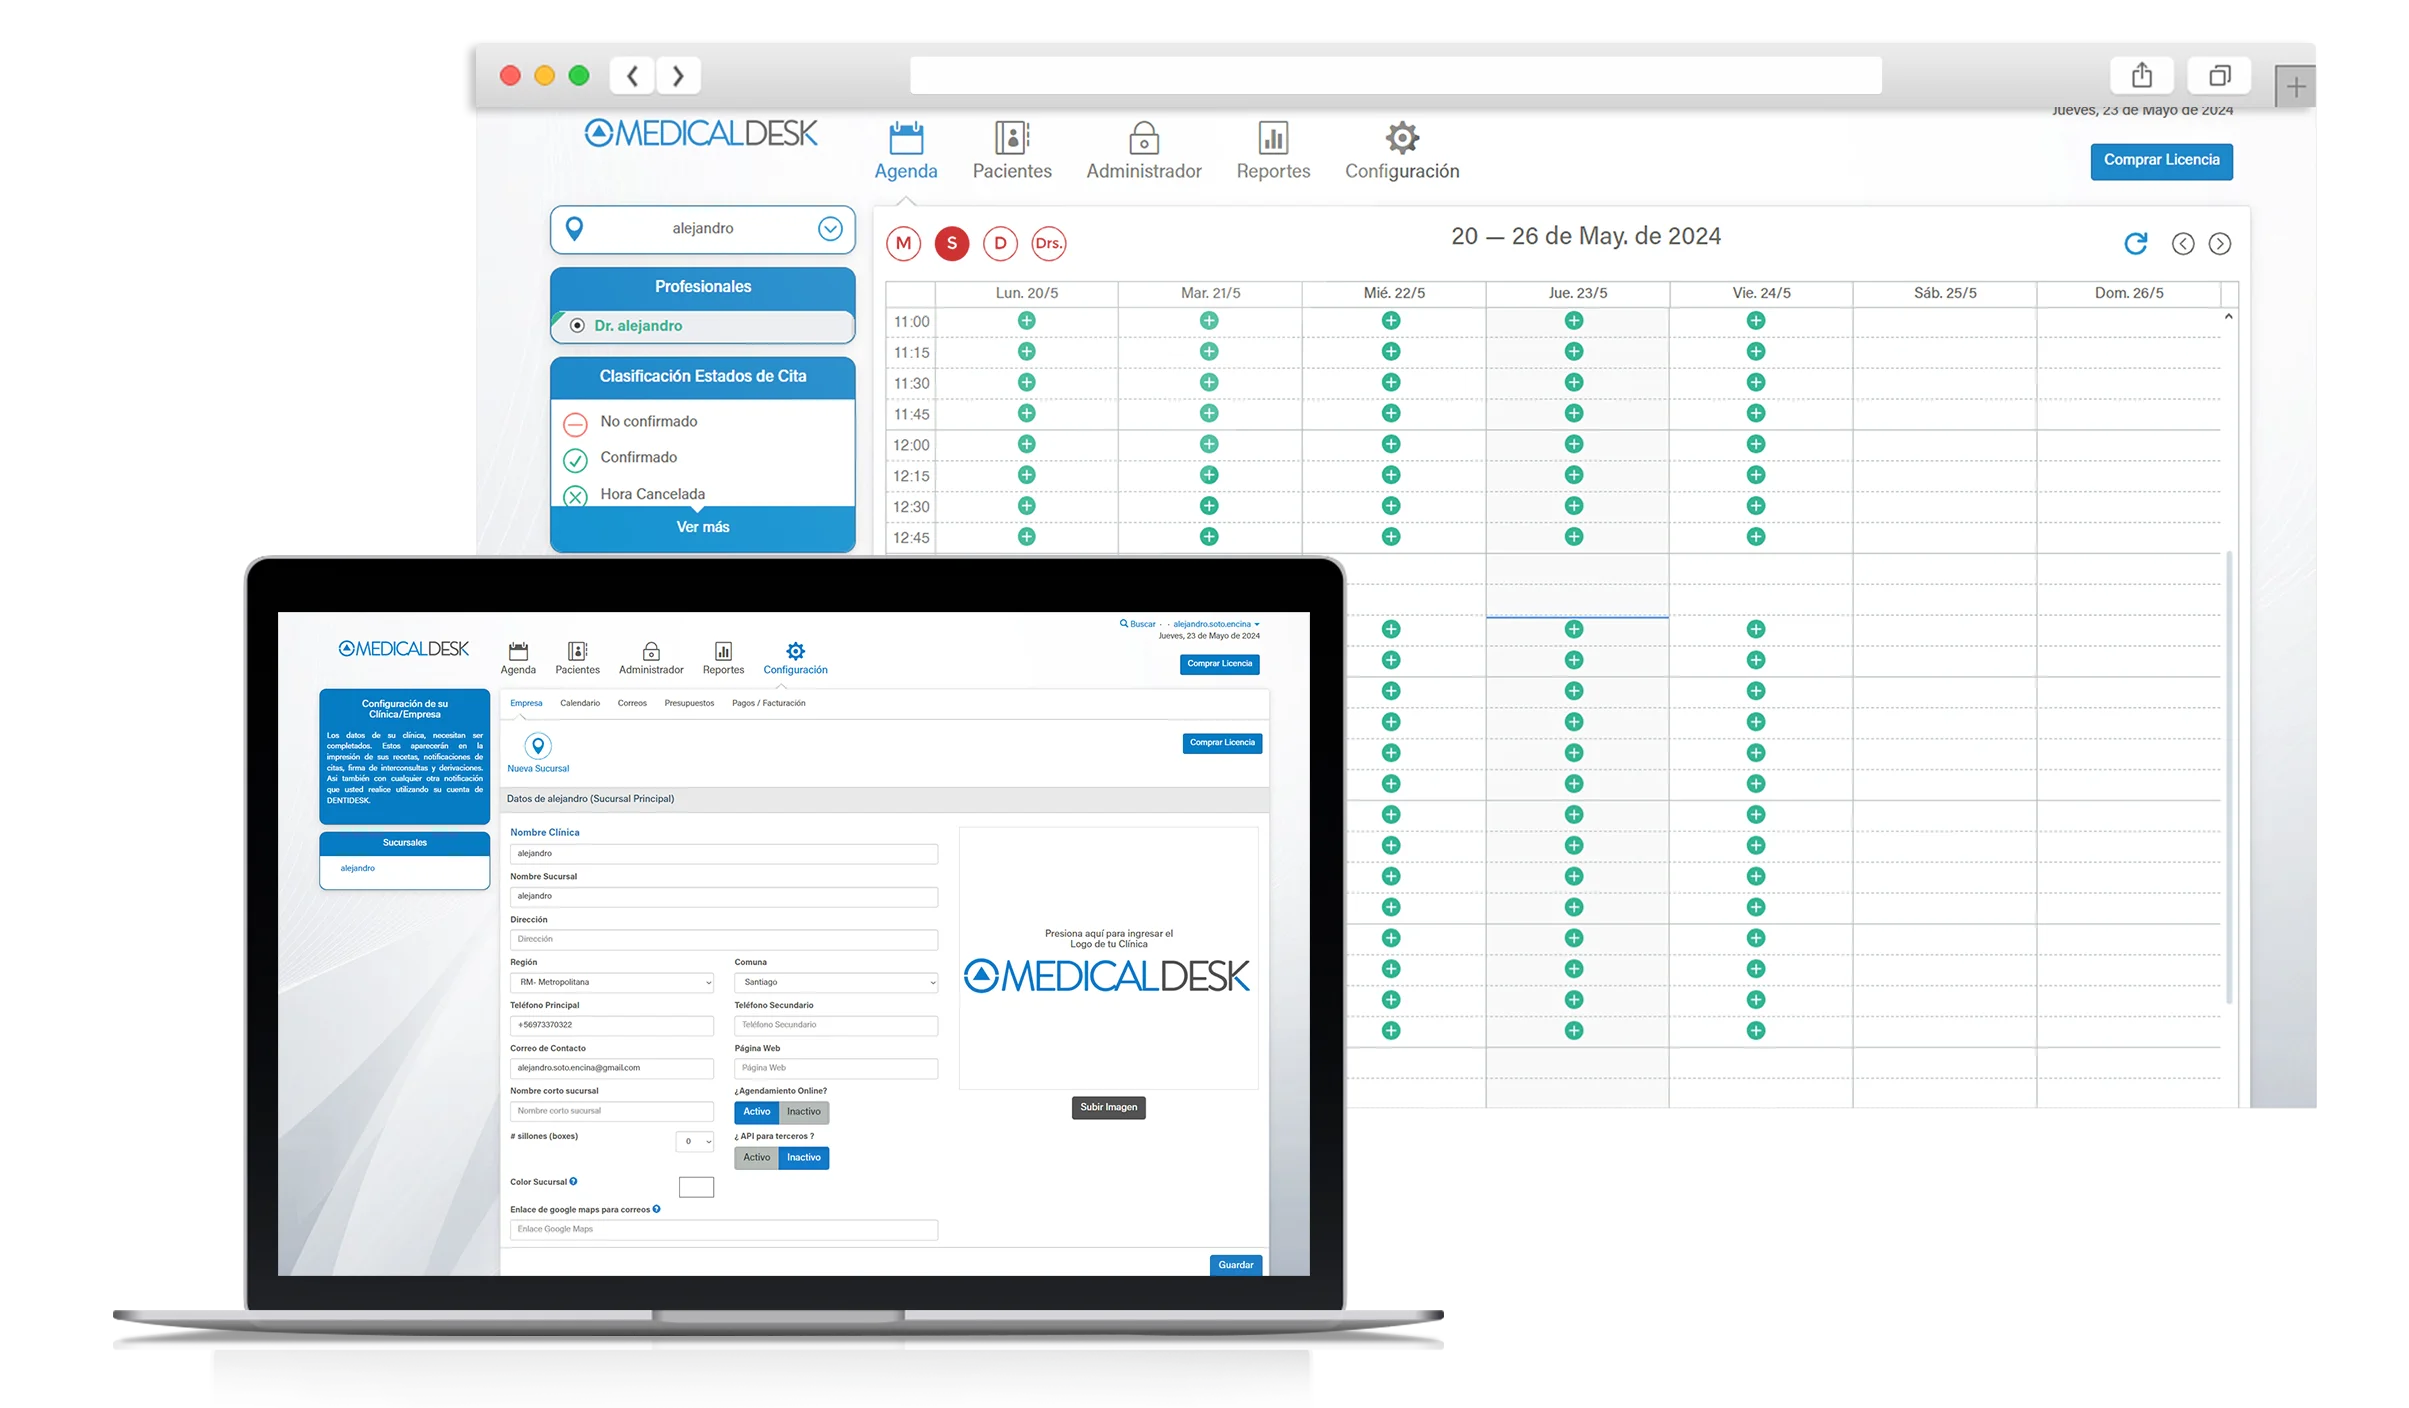Click the browser share icon

pos(2141,75)
